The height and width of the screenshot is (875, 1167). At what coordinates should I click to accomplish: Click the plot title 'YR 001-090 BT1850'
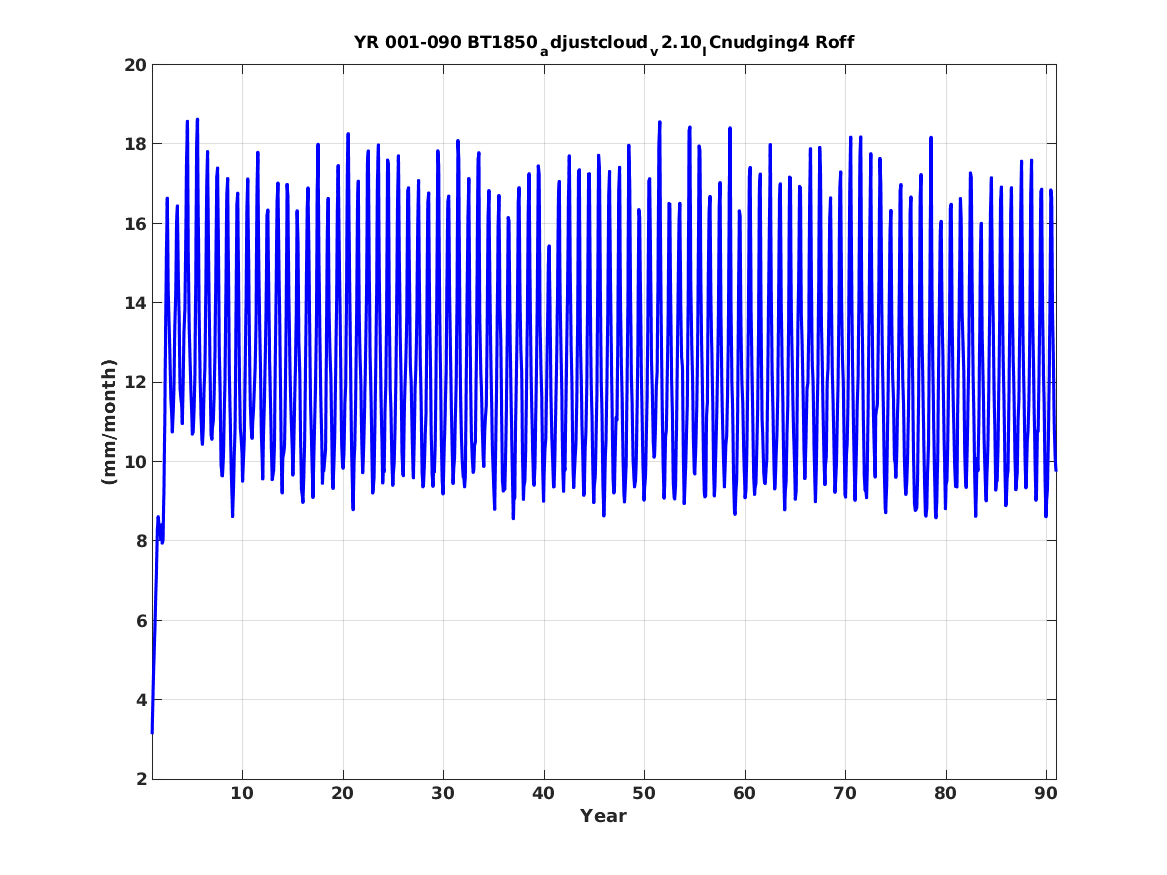[x=604, y=43]
